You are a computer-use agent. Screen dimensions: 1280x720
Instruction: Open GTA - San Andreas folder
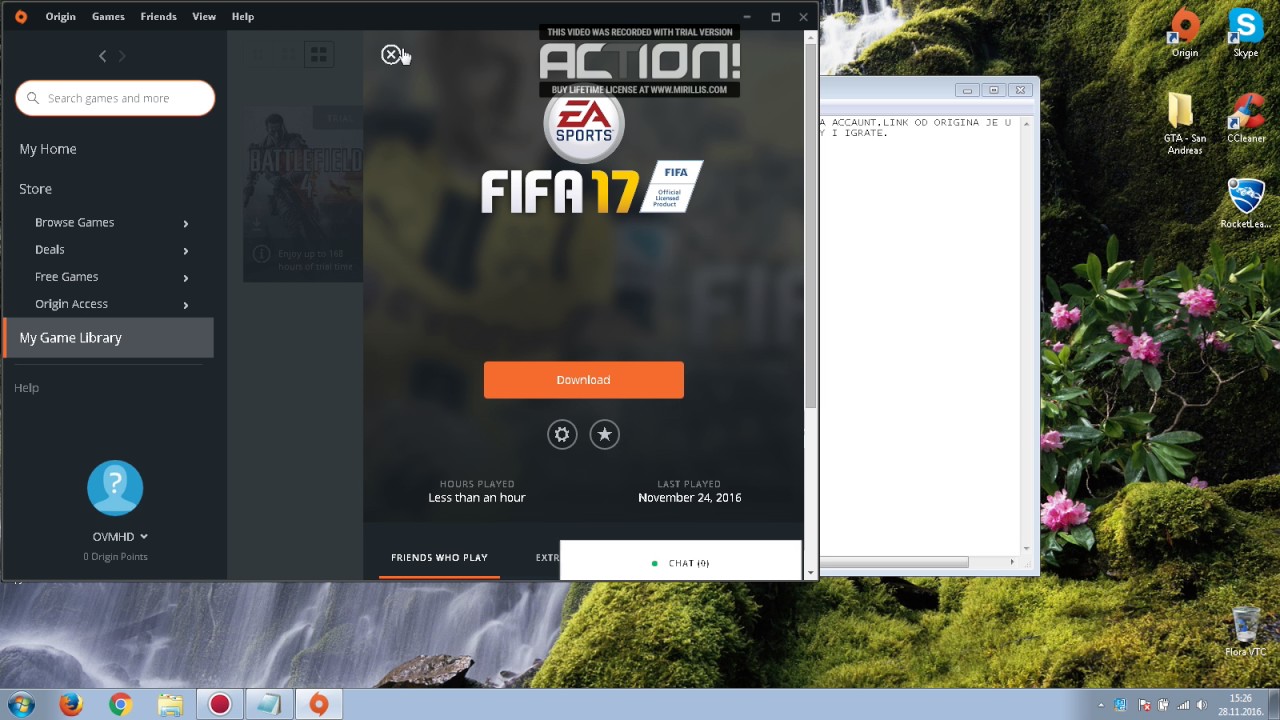[x=1185, y=124]
